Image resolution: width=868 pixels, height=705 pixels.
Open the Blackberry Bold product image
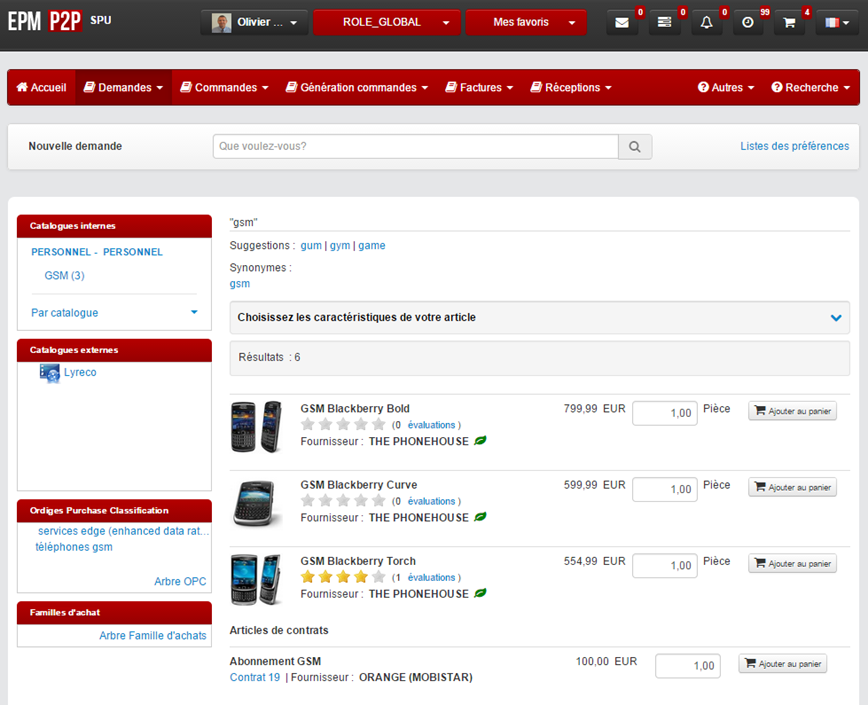(256, 427)
